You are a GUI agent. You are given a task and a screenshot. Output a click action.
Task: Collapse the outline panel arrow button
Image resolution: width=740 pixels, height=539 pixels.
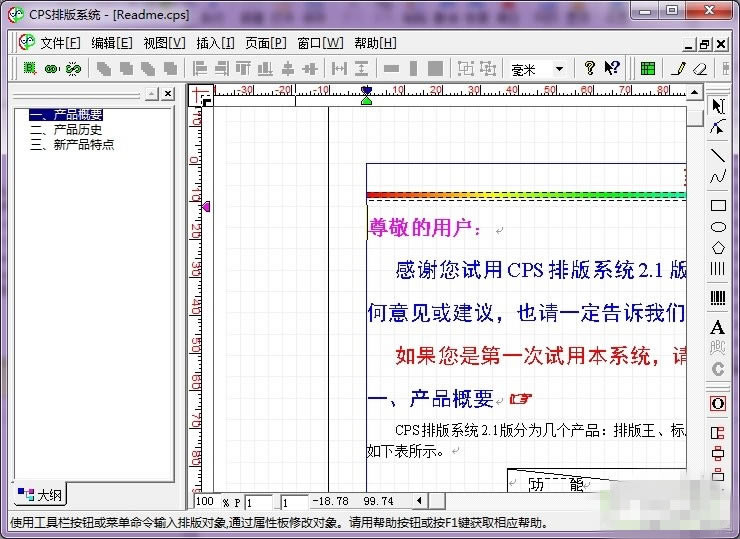pos(151,94)
